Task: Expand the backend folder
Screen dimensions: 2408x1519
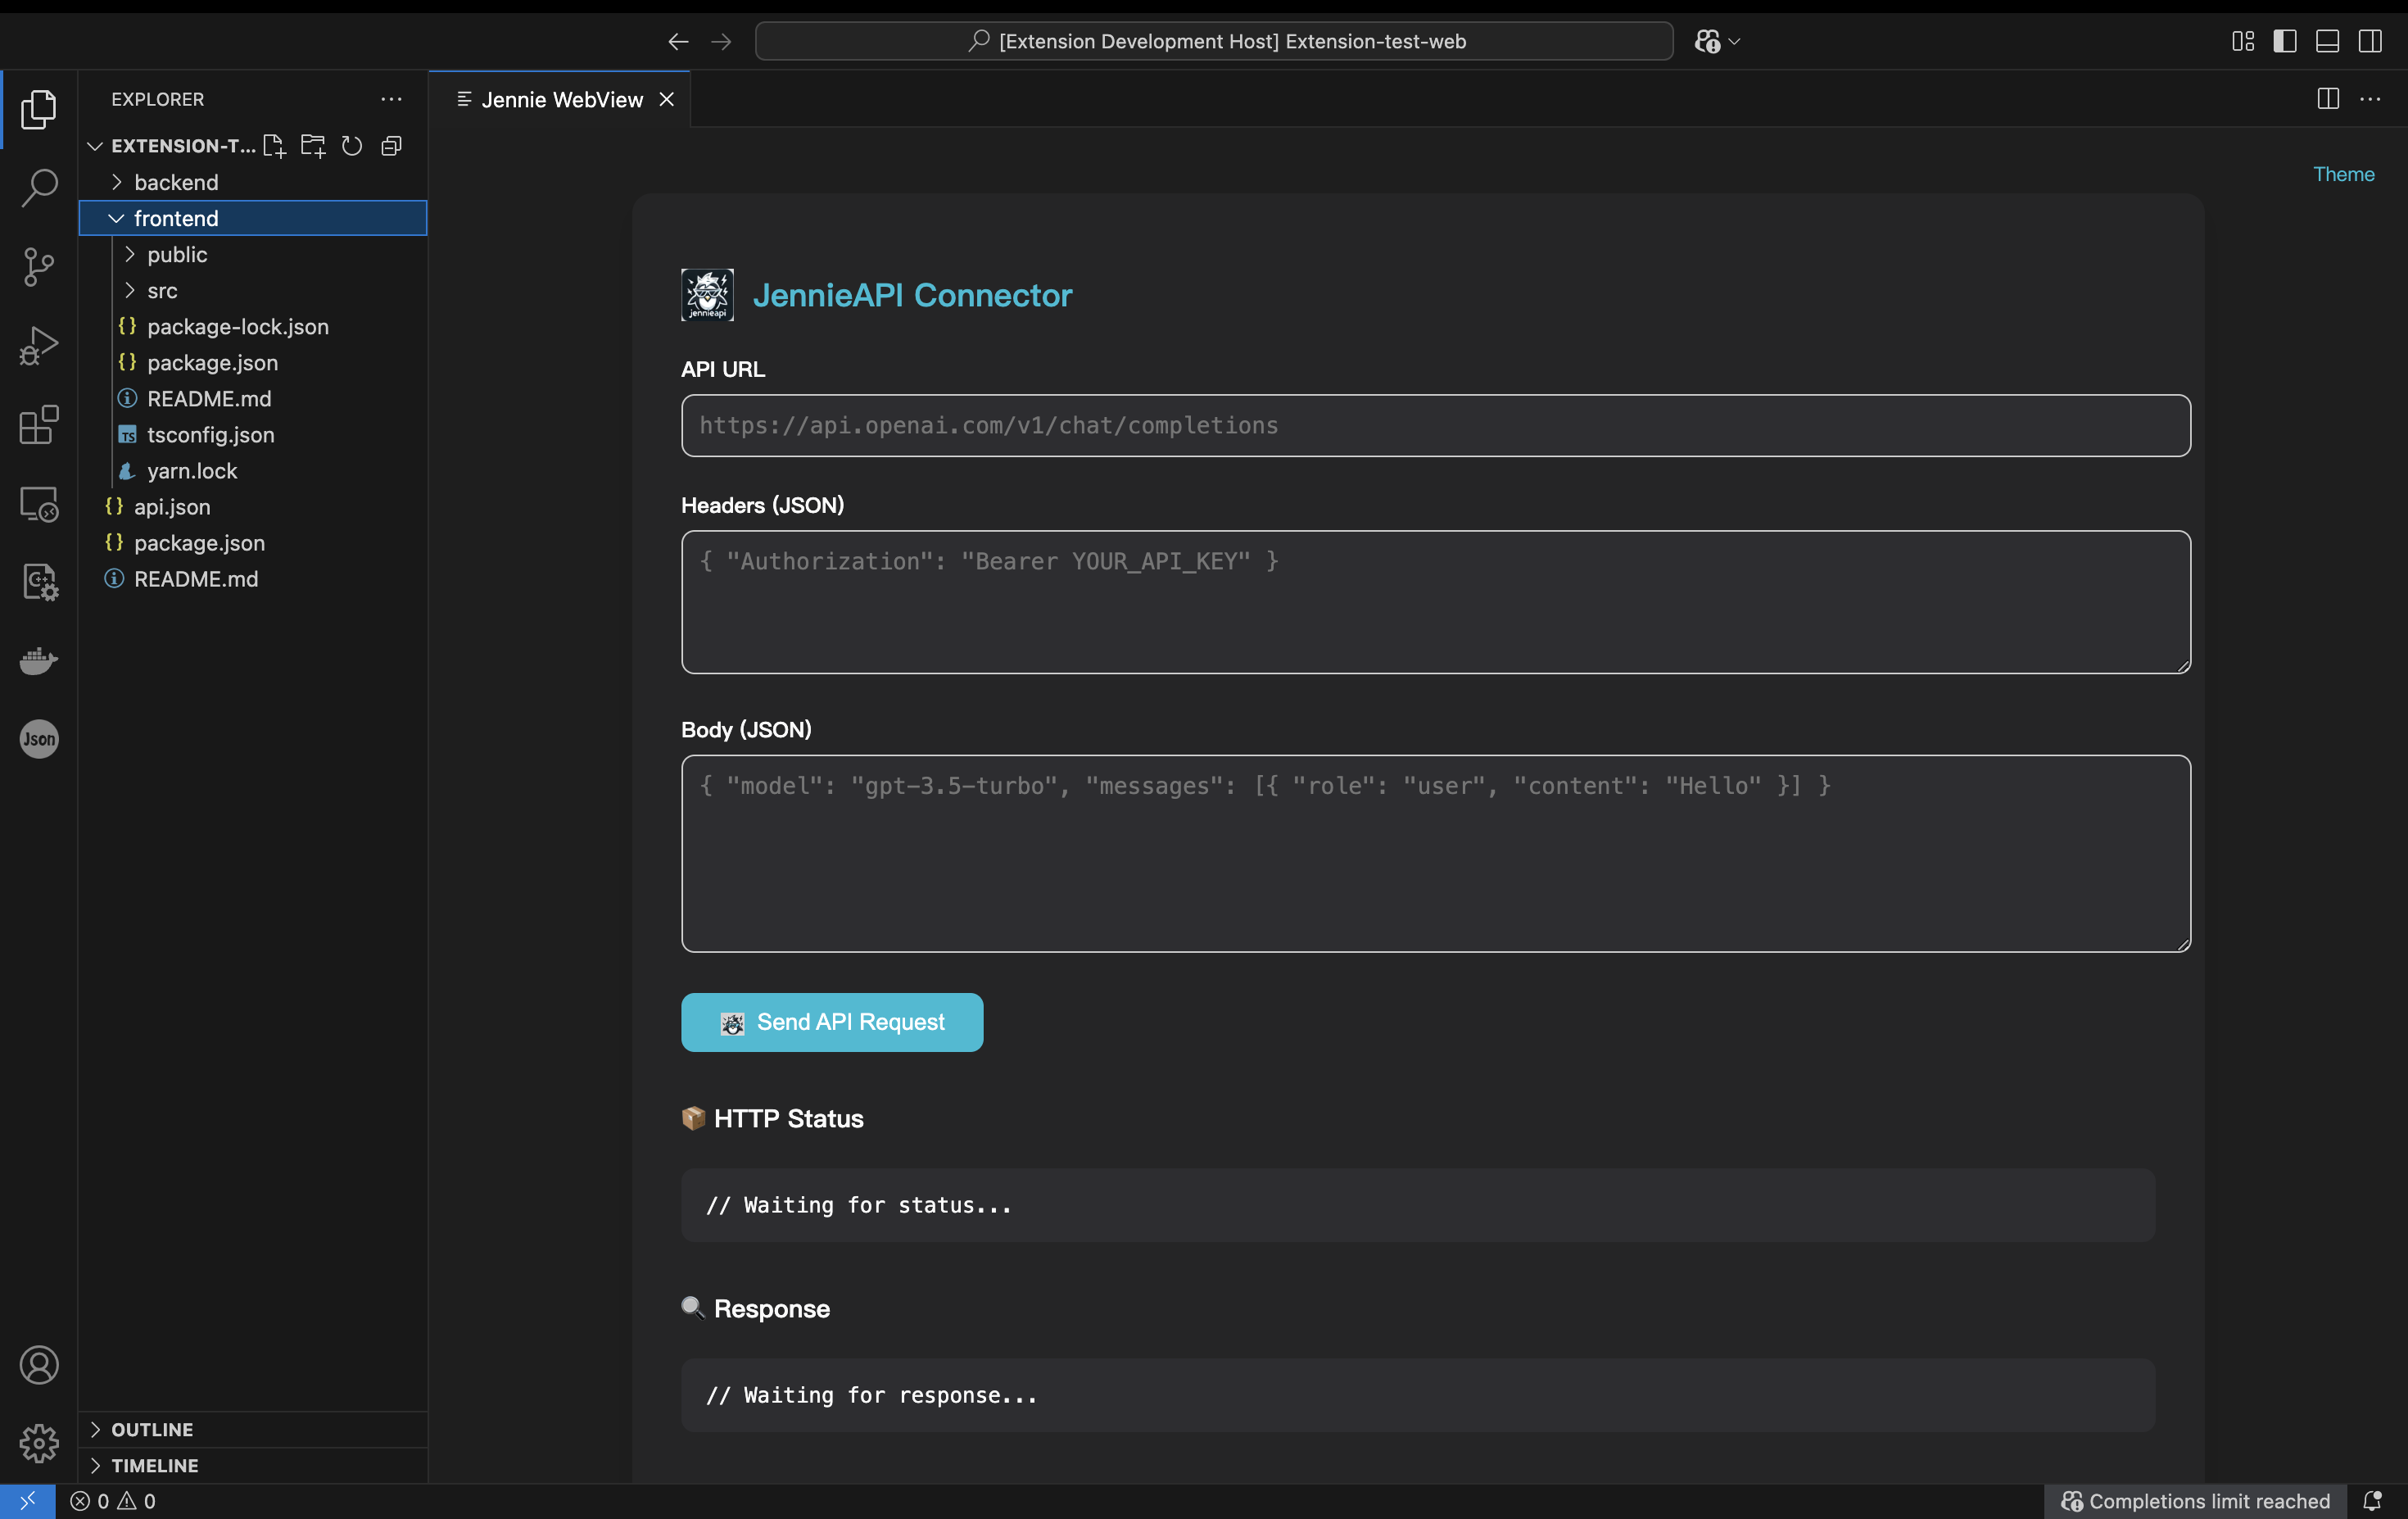Action: [x=176, y=182]
